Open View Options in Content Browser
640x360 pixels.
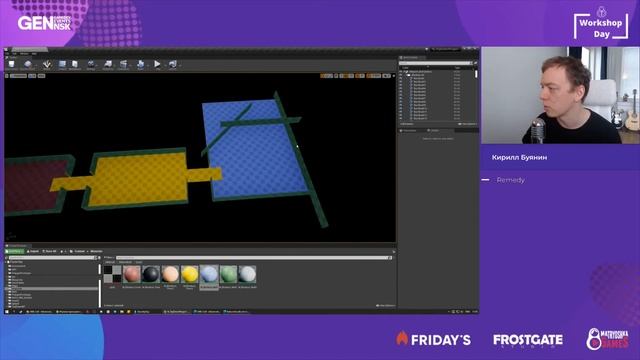click(385, 305)
